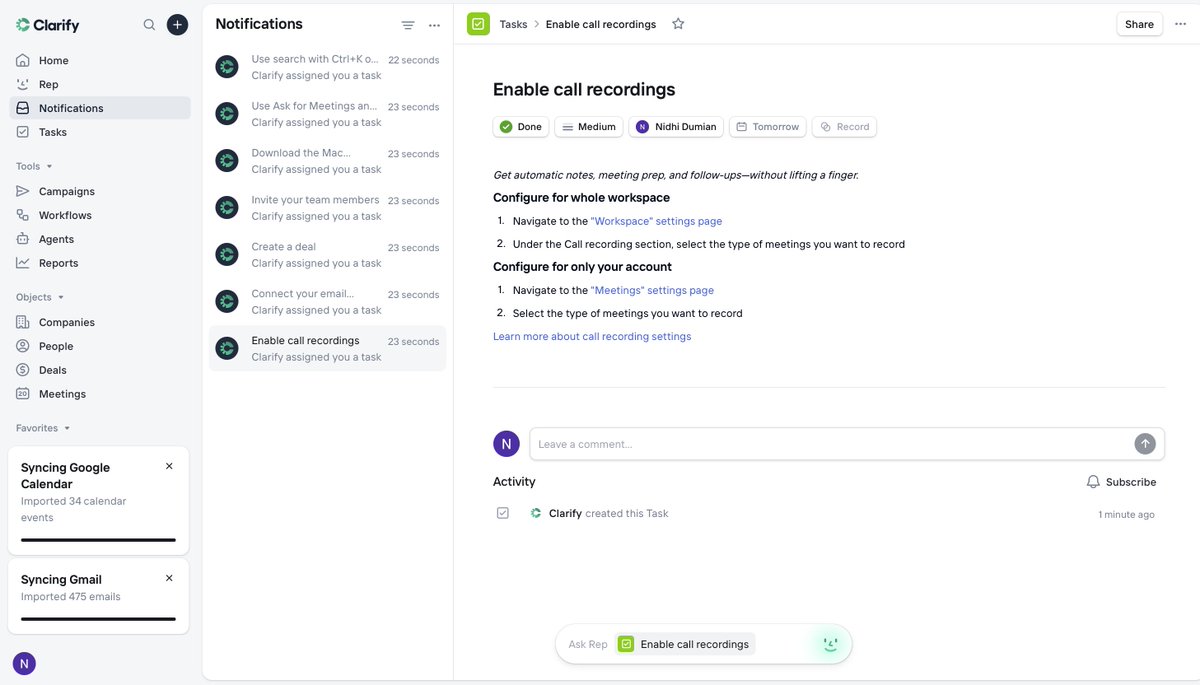Viewport: 1200px width, 685px height.
Task: Change the Medium priority dropdown
Action: pyautogui.click(x=589, y=127)
